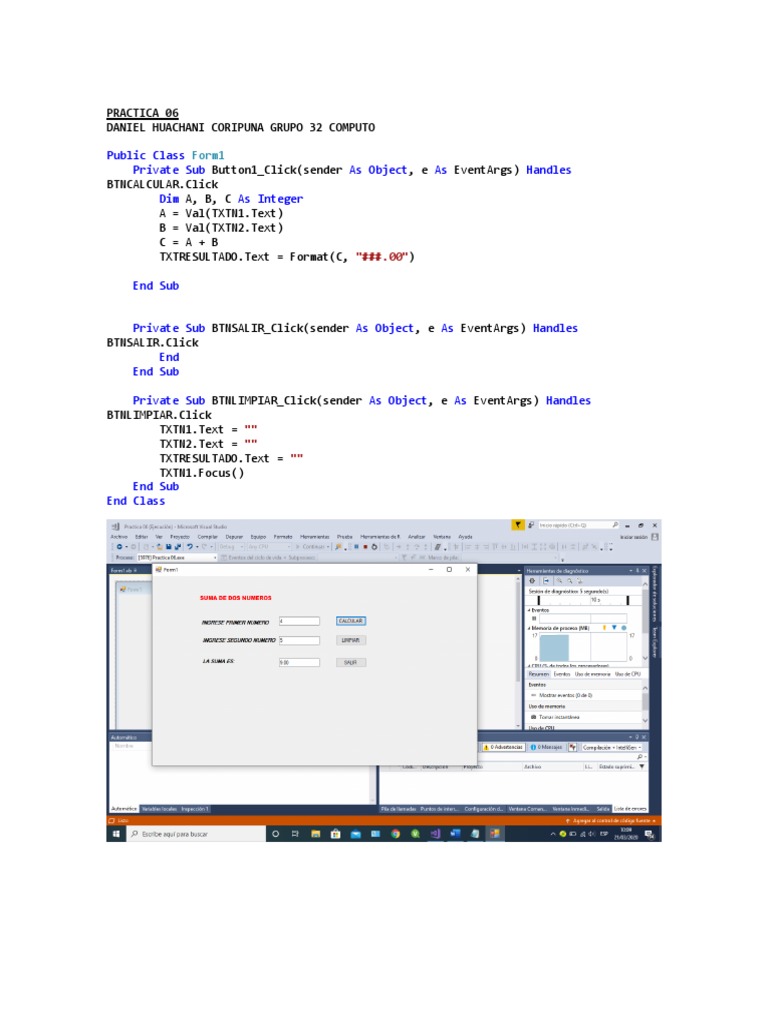The width and height of the screenshot is (768, 1024).
Task: Click the yellow notifications filter flag icon
Action: click(x=517, y=524)
